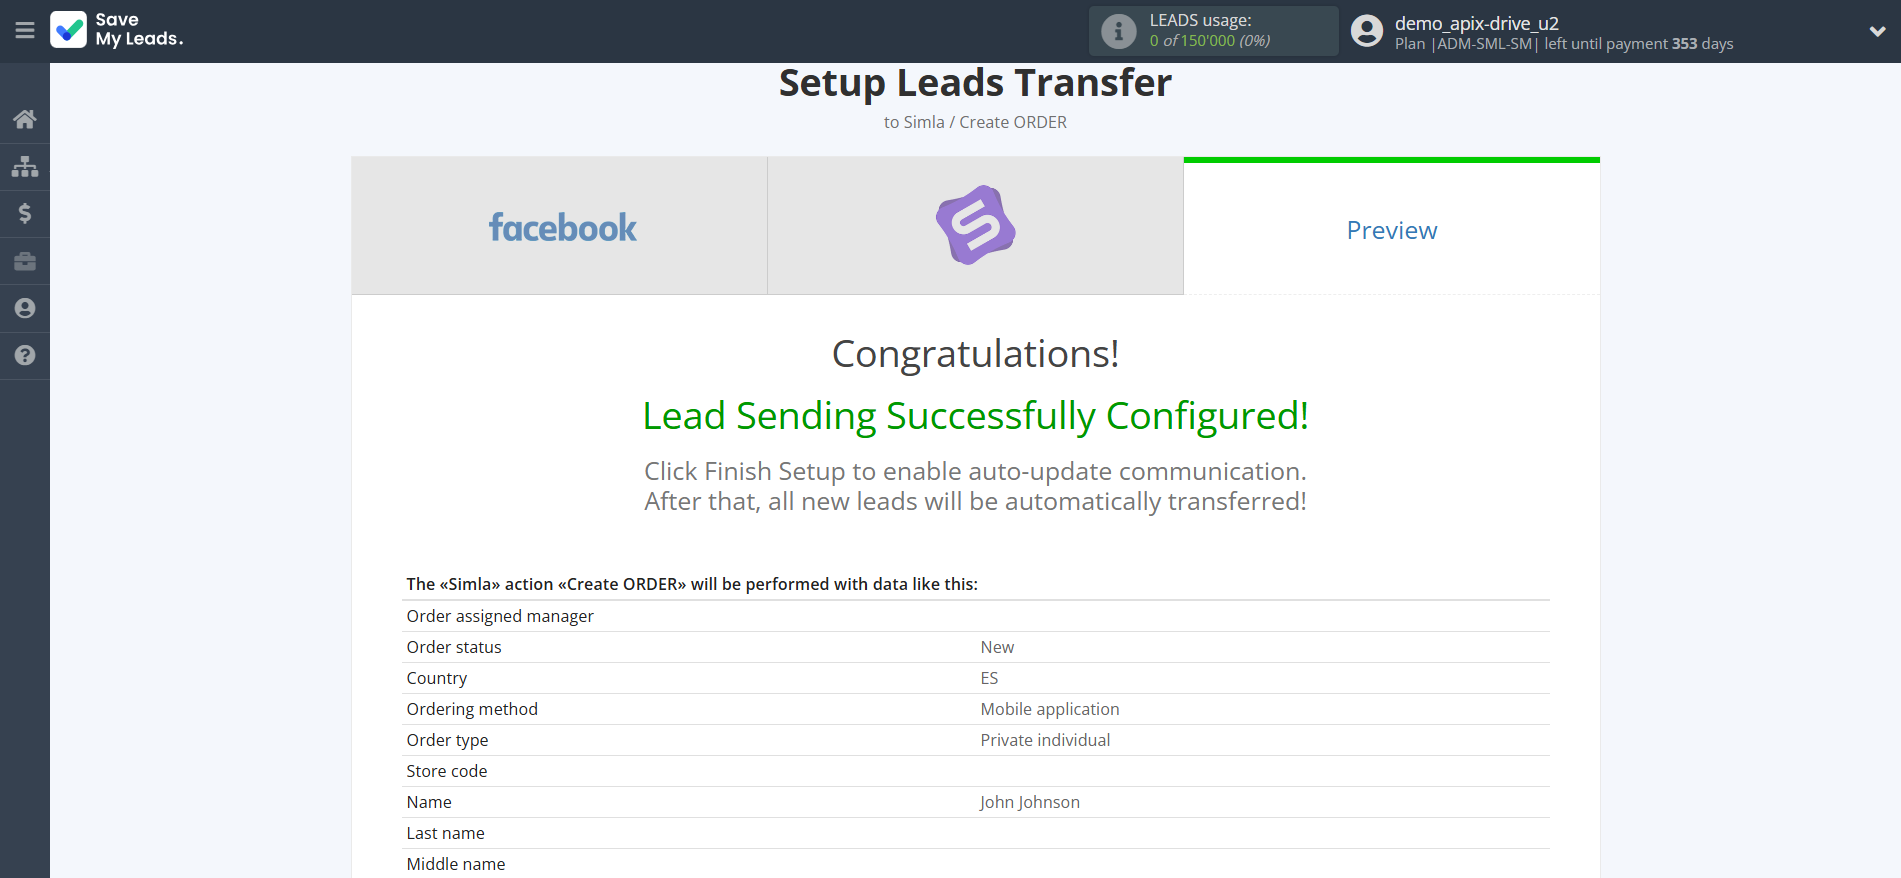Switch to the Simla destination tab
The width and height of the screenshot is (1901, 878).
pos(975,226)
